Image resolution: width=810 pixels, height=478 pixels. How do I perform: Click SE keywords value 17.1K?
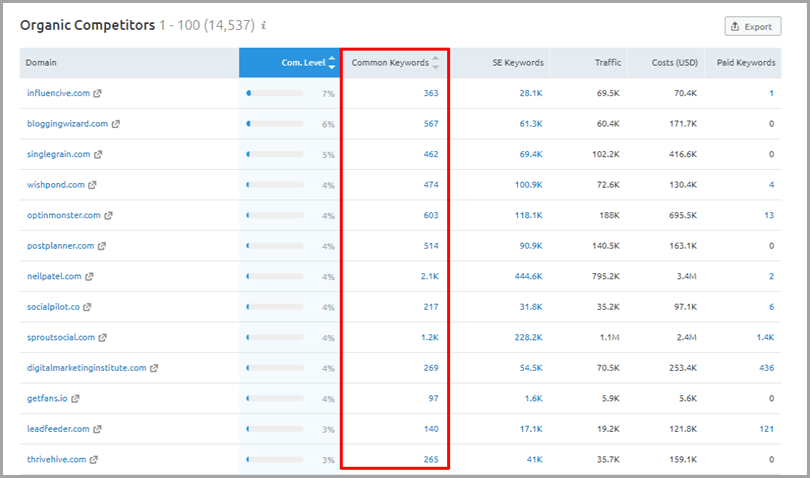tap(531, 428)
